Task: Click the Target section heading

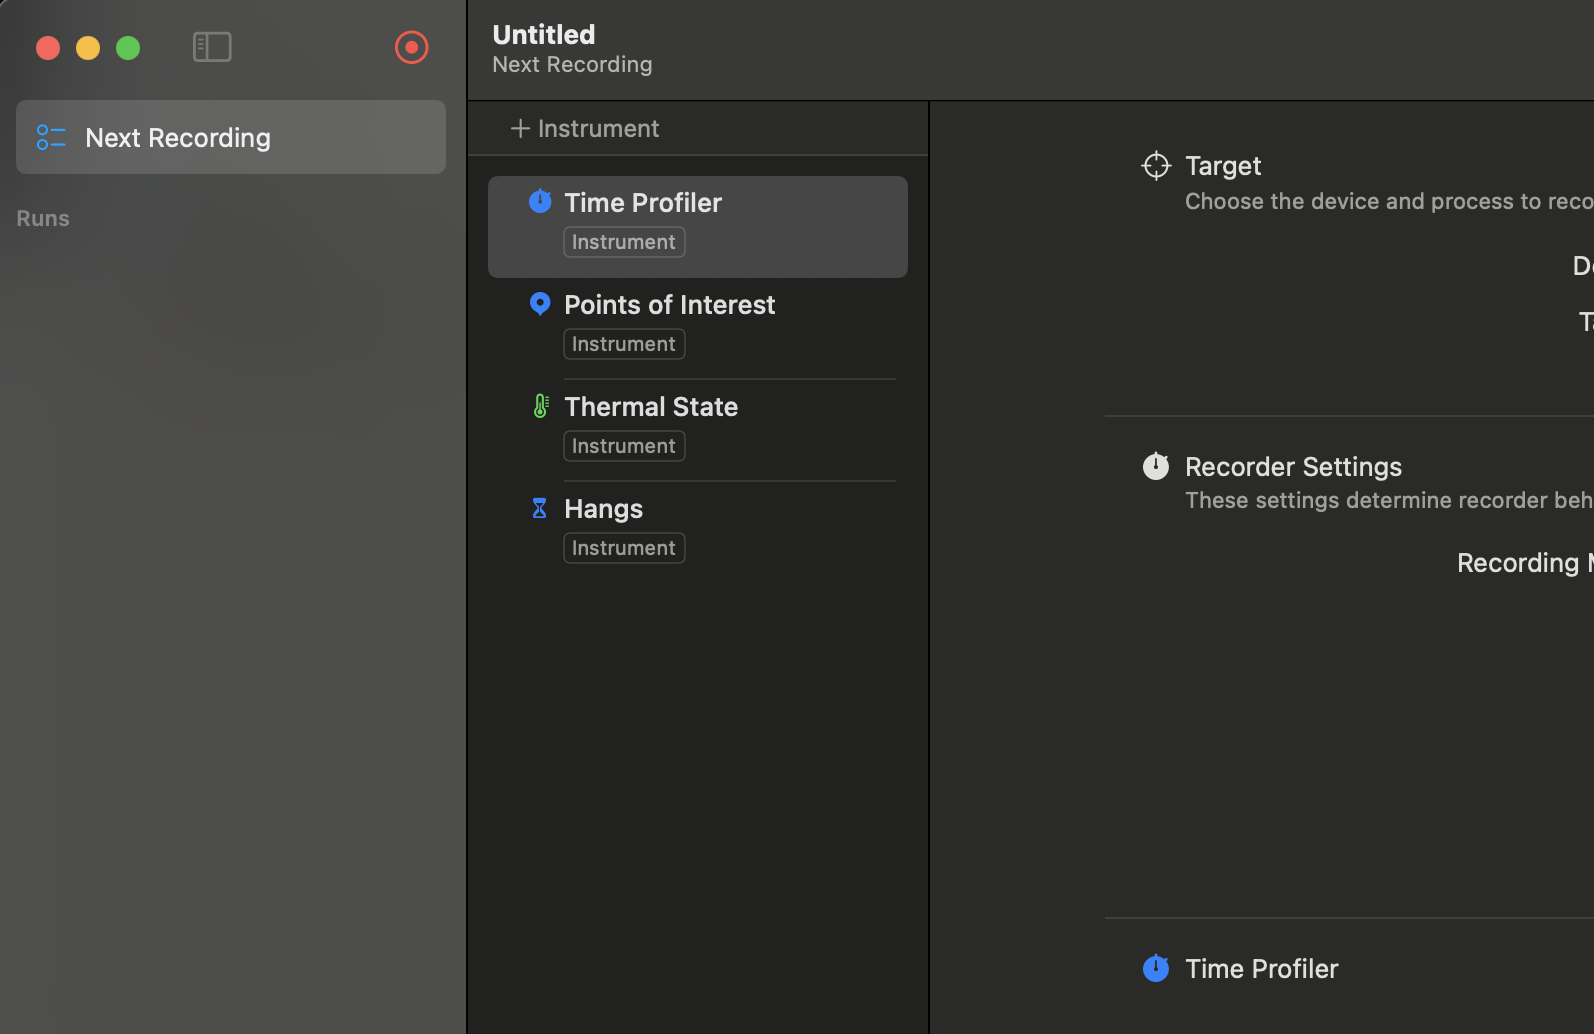Action: tap(1223, 165)
